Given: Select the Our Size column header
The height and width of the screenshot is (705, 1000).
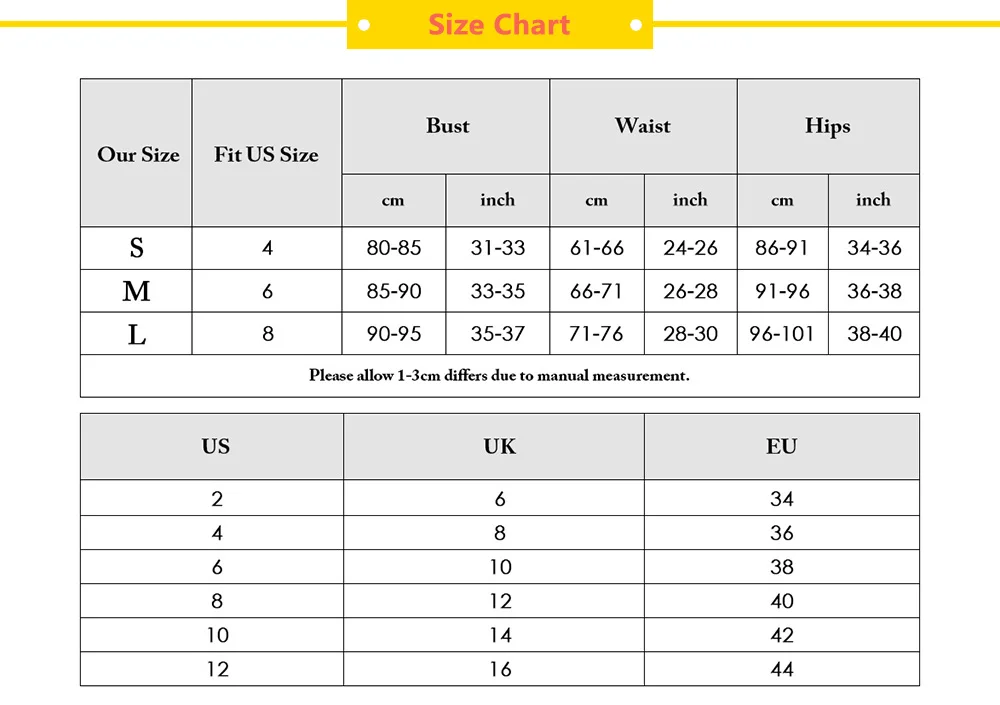Looking at the screenshot, I should point(138,154).
